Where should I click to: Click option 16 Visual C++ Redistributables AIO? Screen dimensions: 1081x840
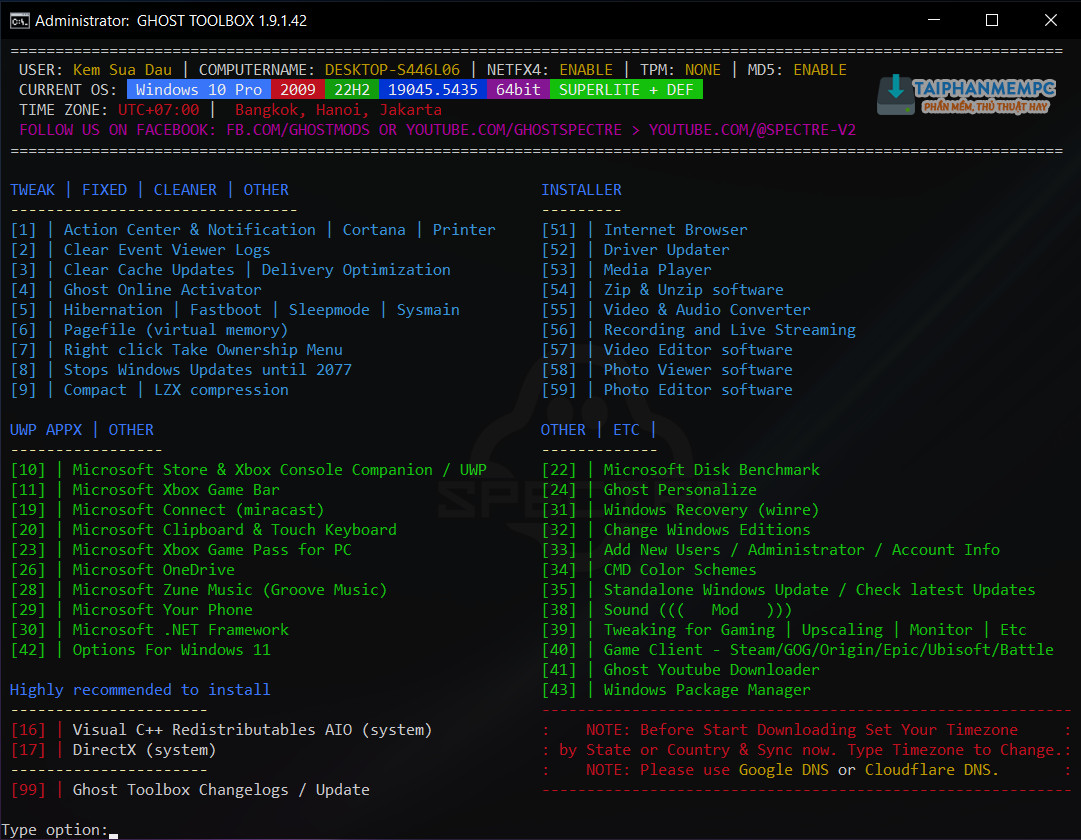[x=252, y=730]
